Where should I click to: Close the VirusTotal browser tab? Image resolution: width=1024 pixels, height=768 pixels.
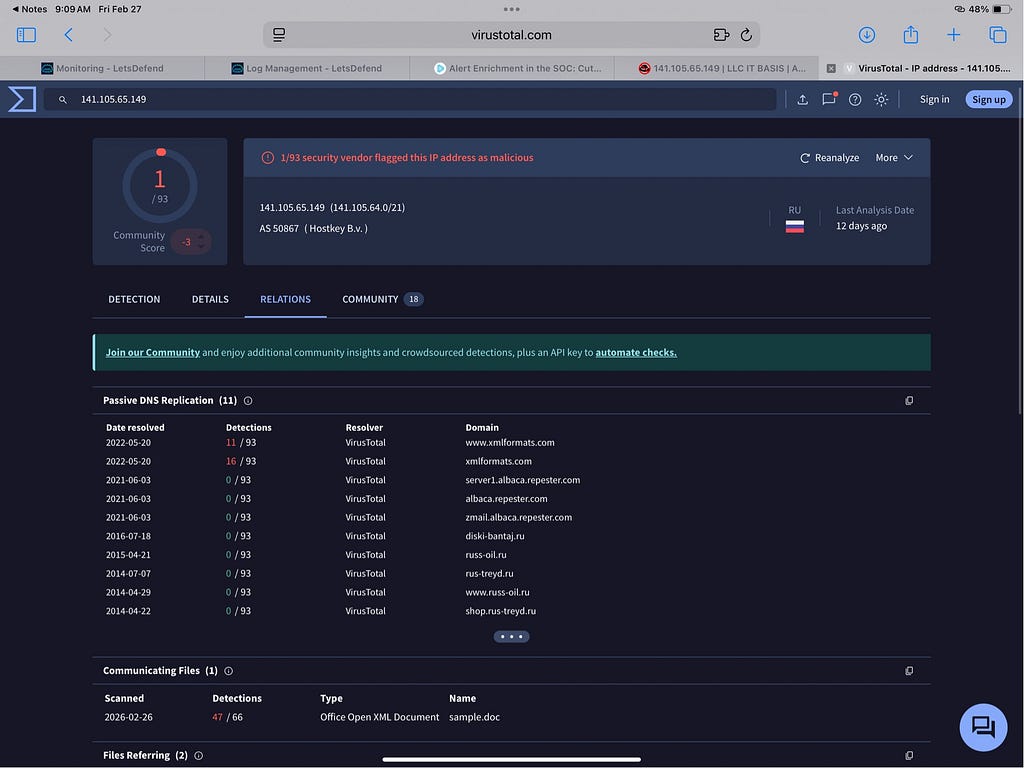pyautogui.click(x=831, y=68)
